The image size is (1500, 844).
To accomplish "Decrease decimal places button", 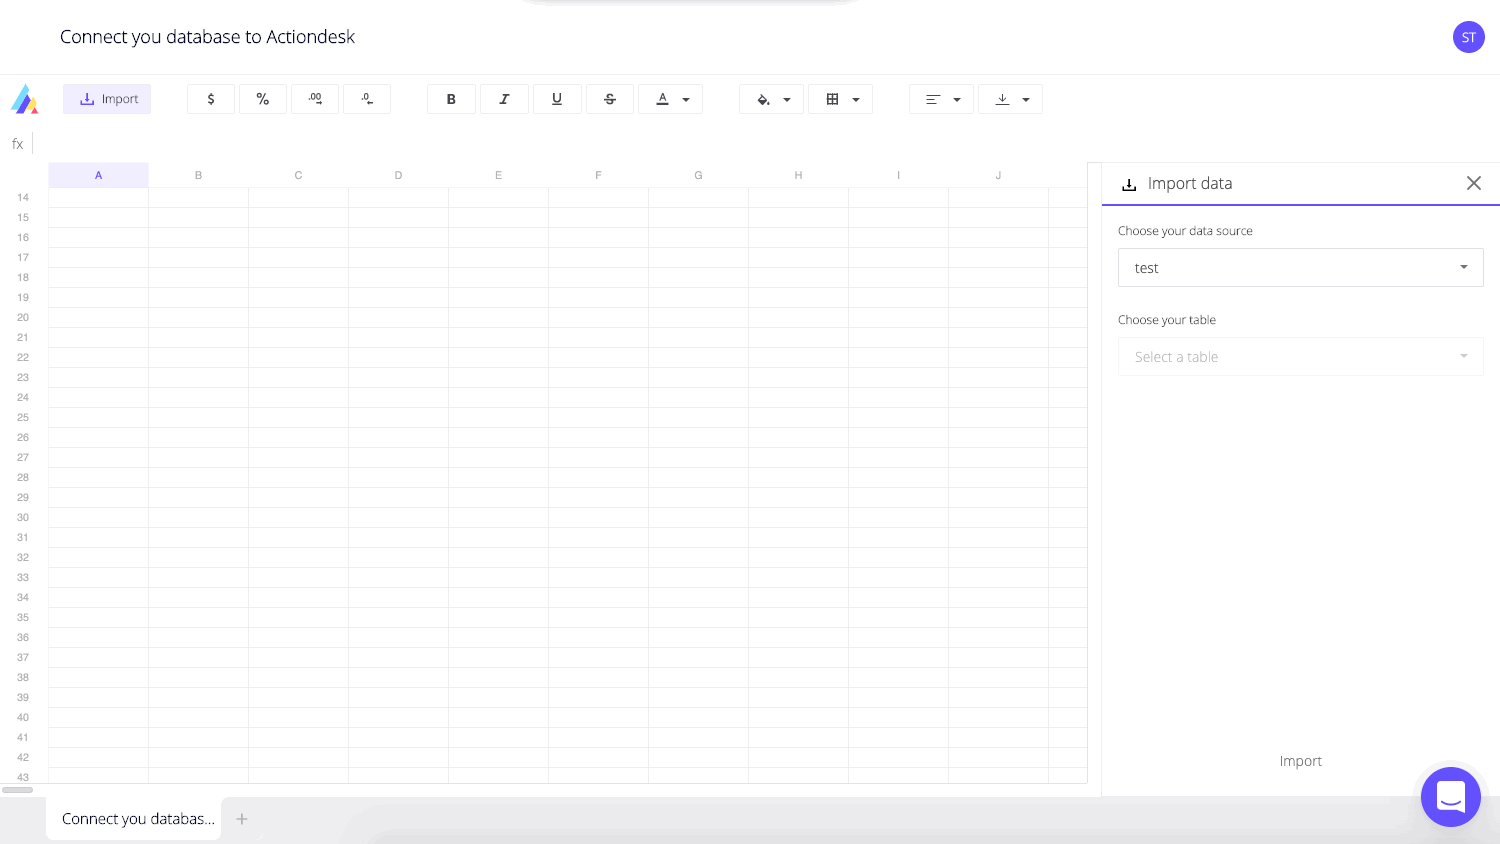I will pos(367,99).
